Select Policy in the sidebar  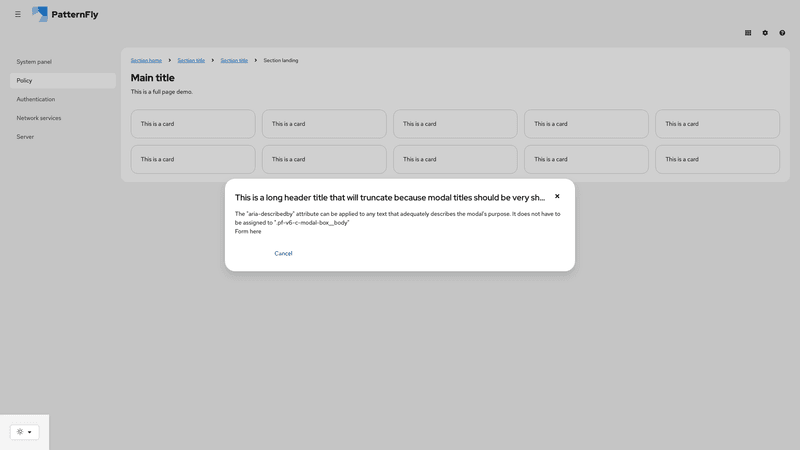63,81
